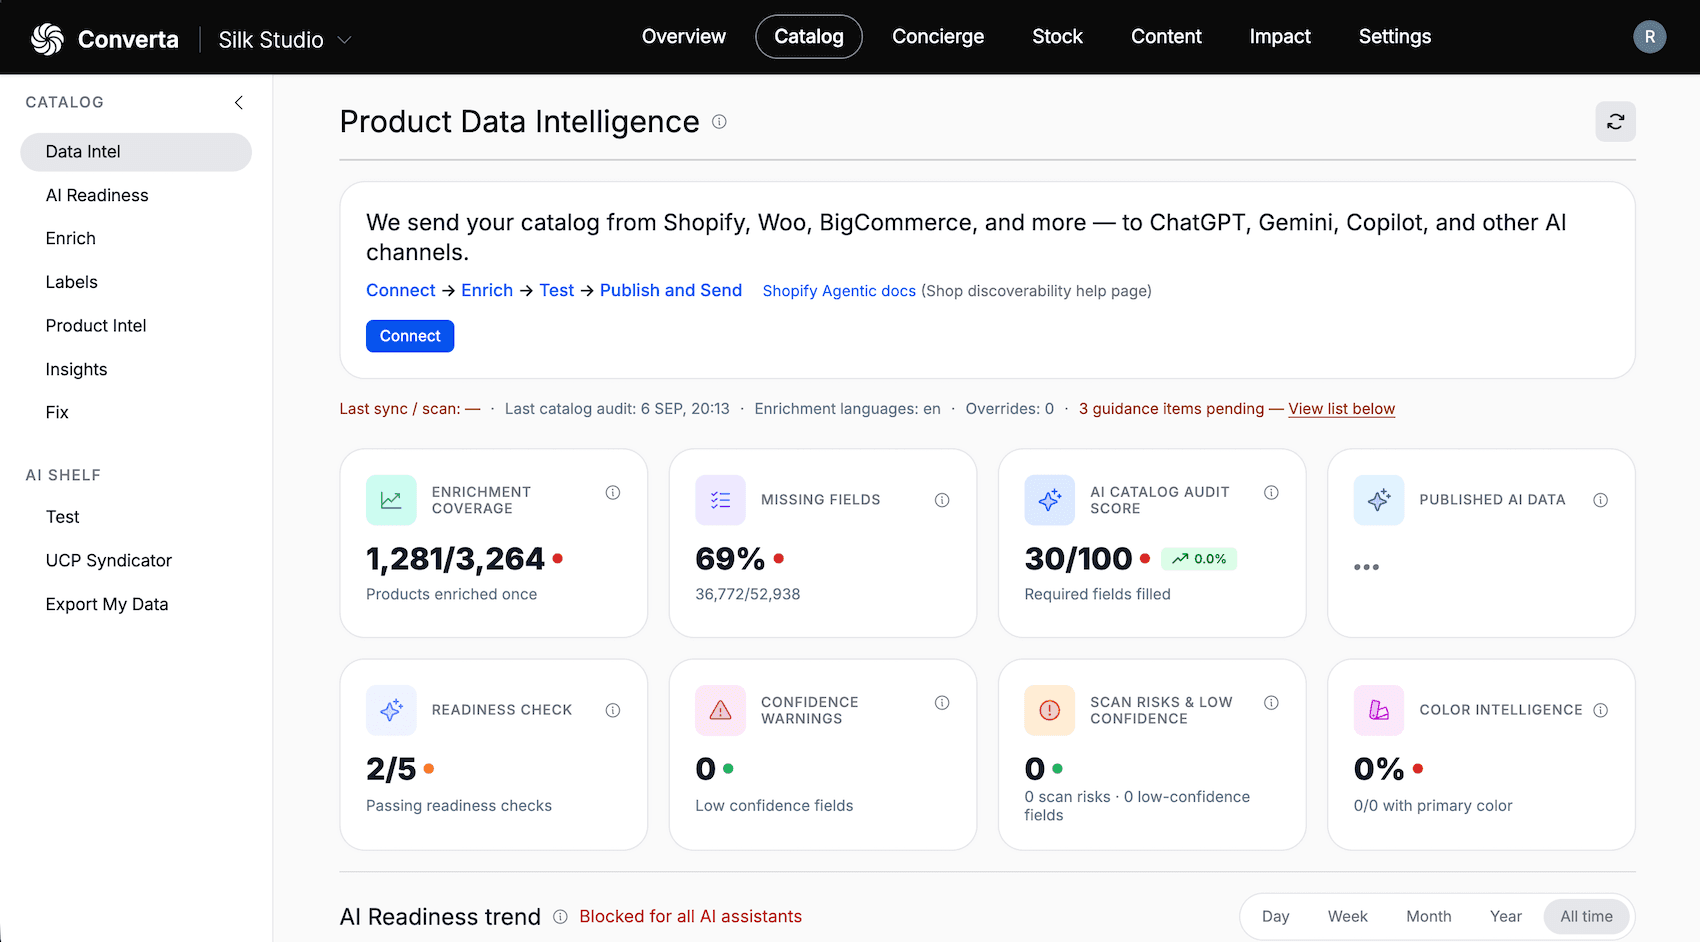Click the Missing Fields checklist icon

click(x=720, y=500)
